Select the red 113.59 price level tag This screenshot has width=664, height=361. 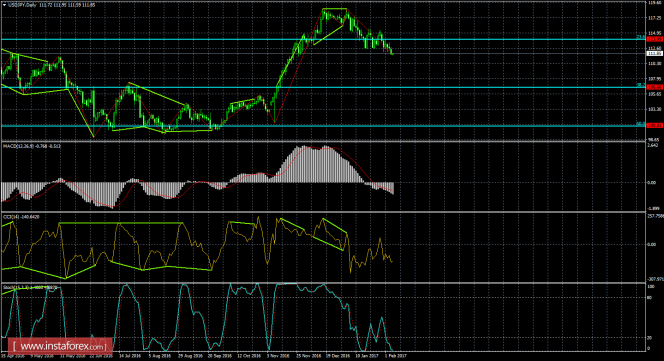pyautogui.click(x=655, y=39)
